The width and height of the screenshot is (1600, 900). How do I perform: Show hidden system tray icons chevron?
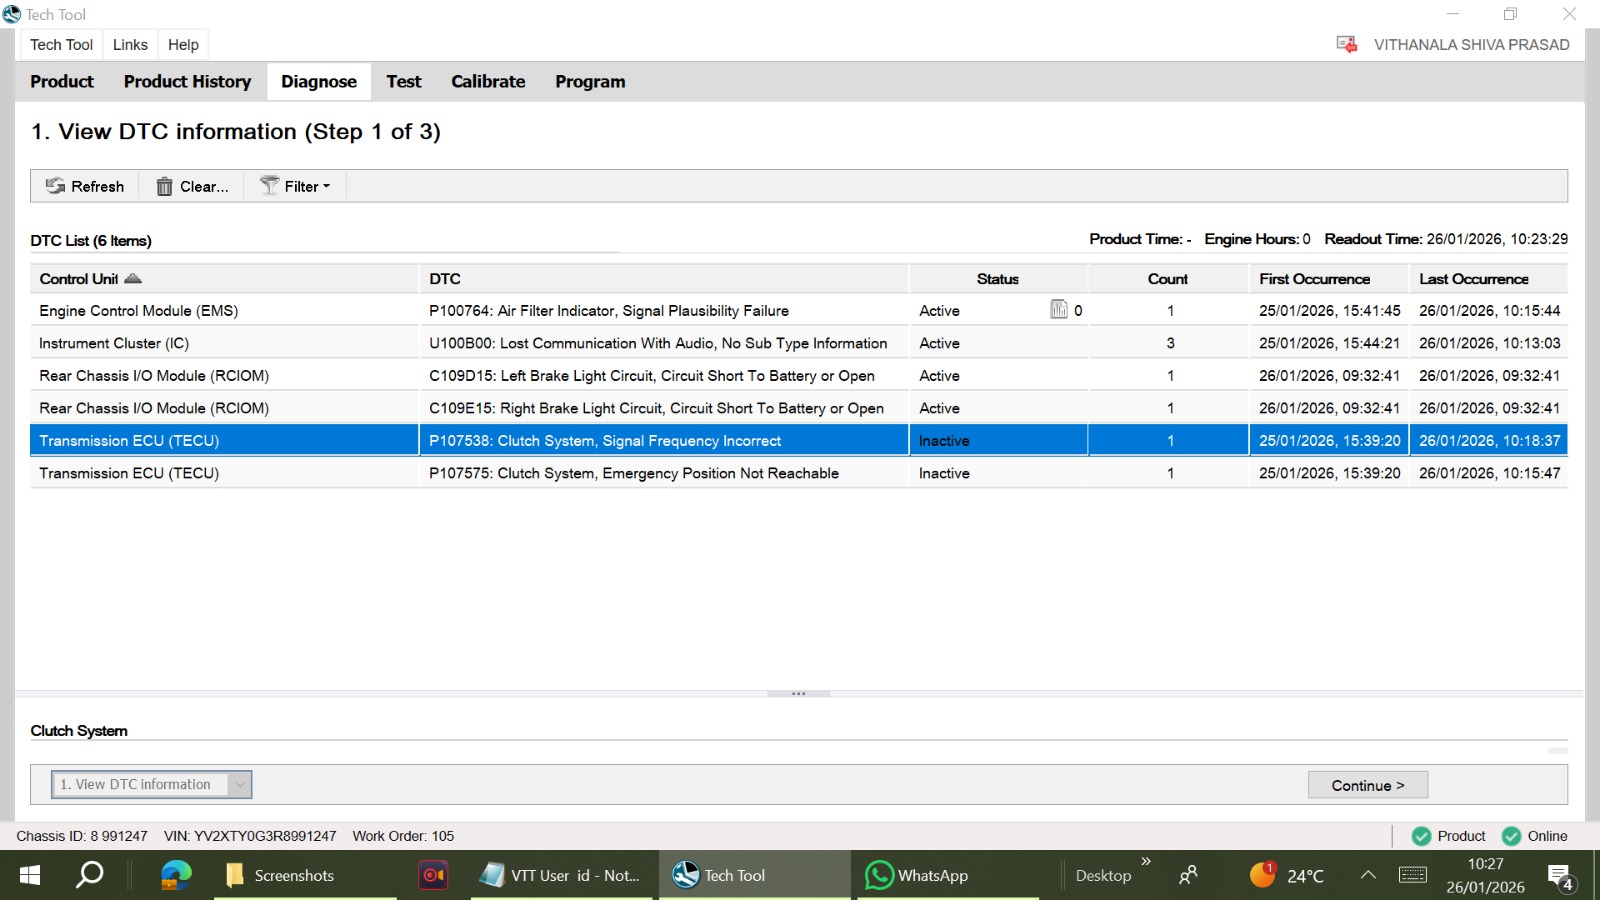1368,875
